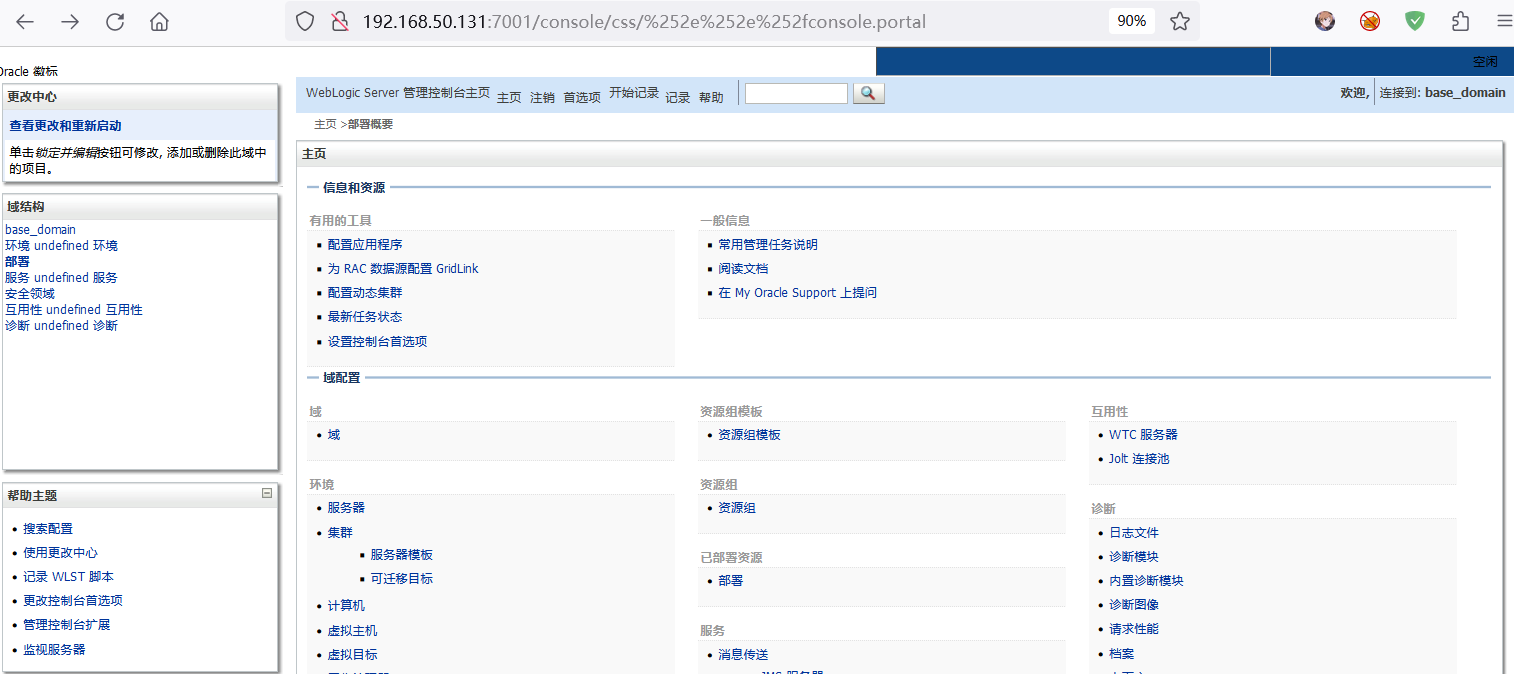1514x674 pixels.
Task: Click the insecure connection padlock icon
Action: point(340,21)
